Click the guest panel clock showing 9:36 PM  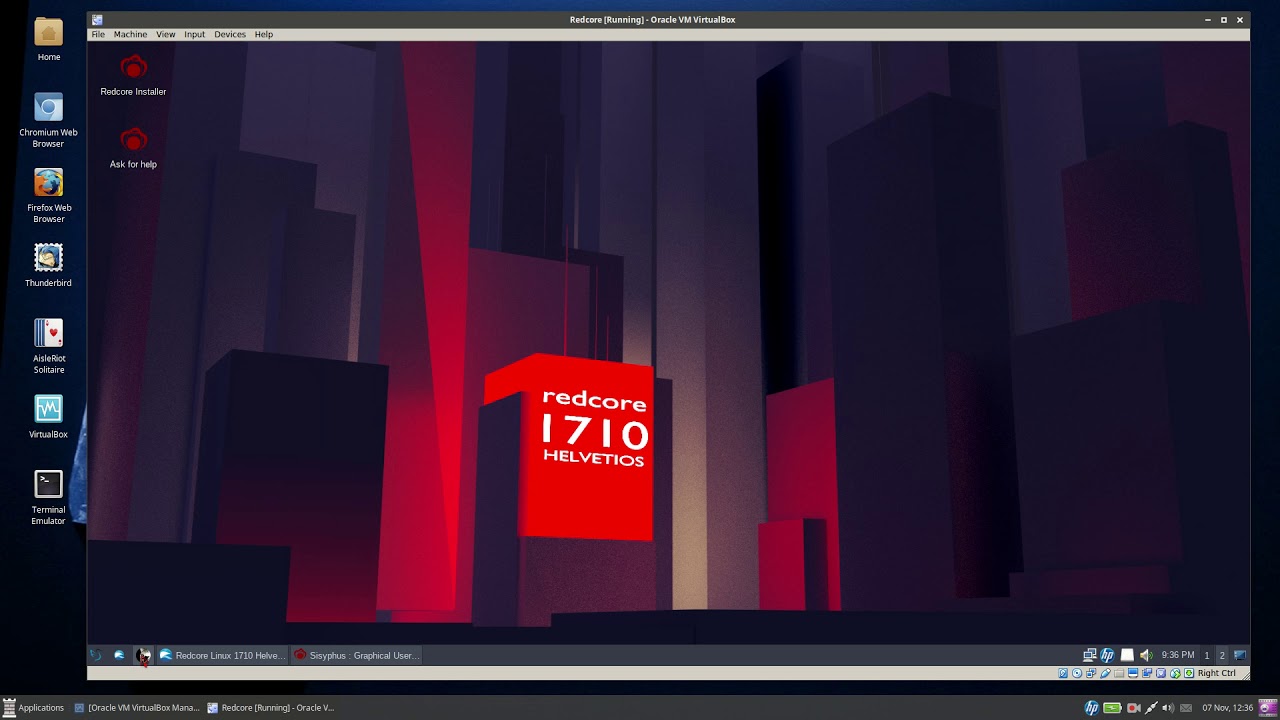(1178, 655)
